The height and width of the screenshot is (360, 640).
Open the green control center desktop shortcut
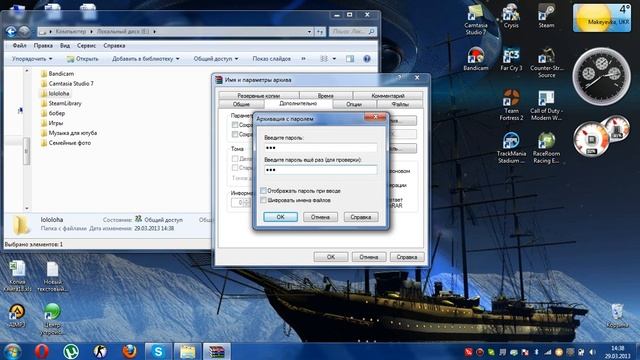pyautogui.click(x=52, y=319)
